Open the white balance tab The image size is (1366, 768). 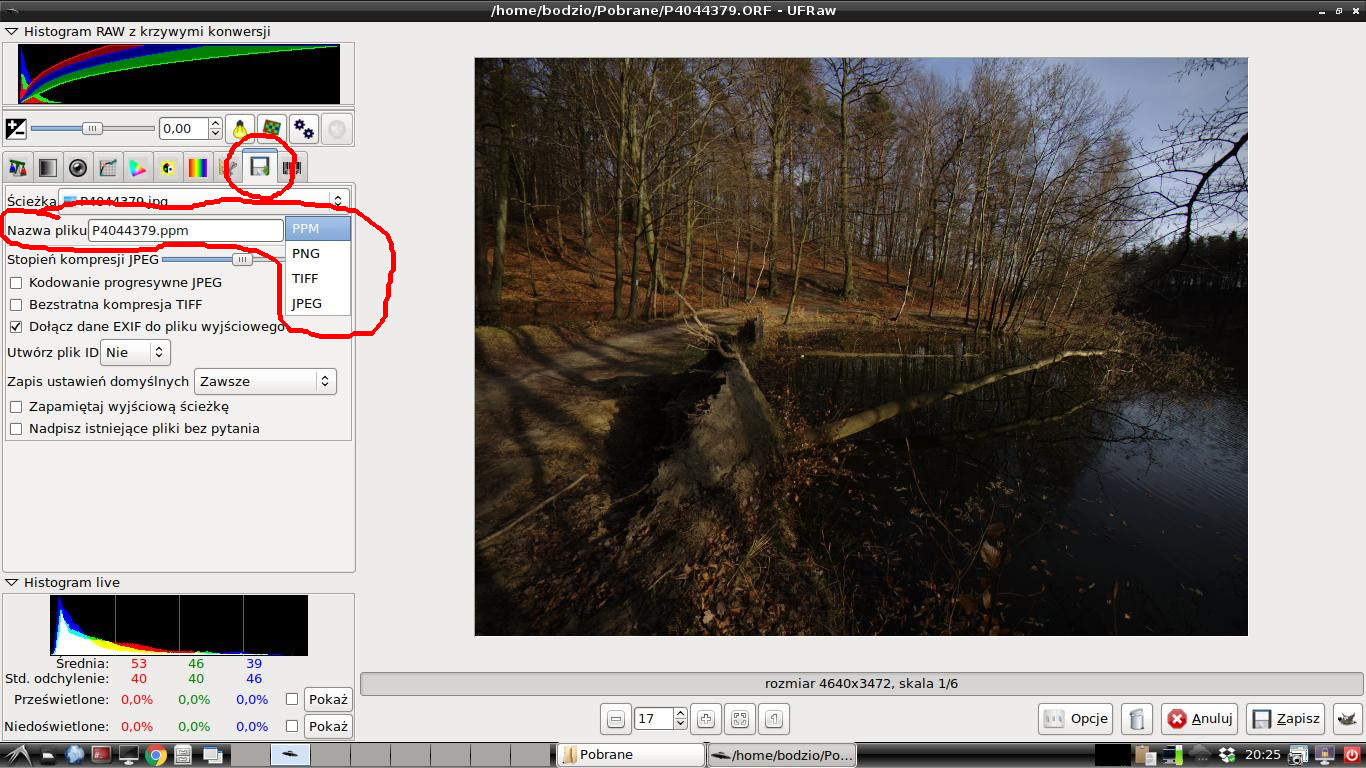click(x=17, y=168)
